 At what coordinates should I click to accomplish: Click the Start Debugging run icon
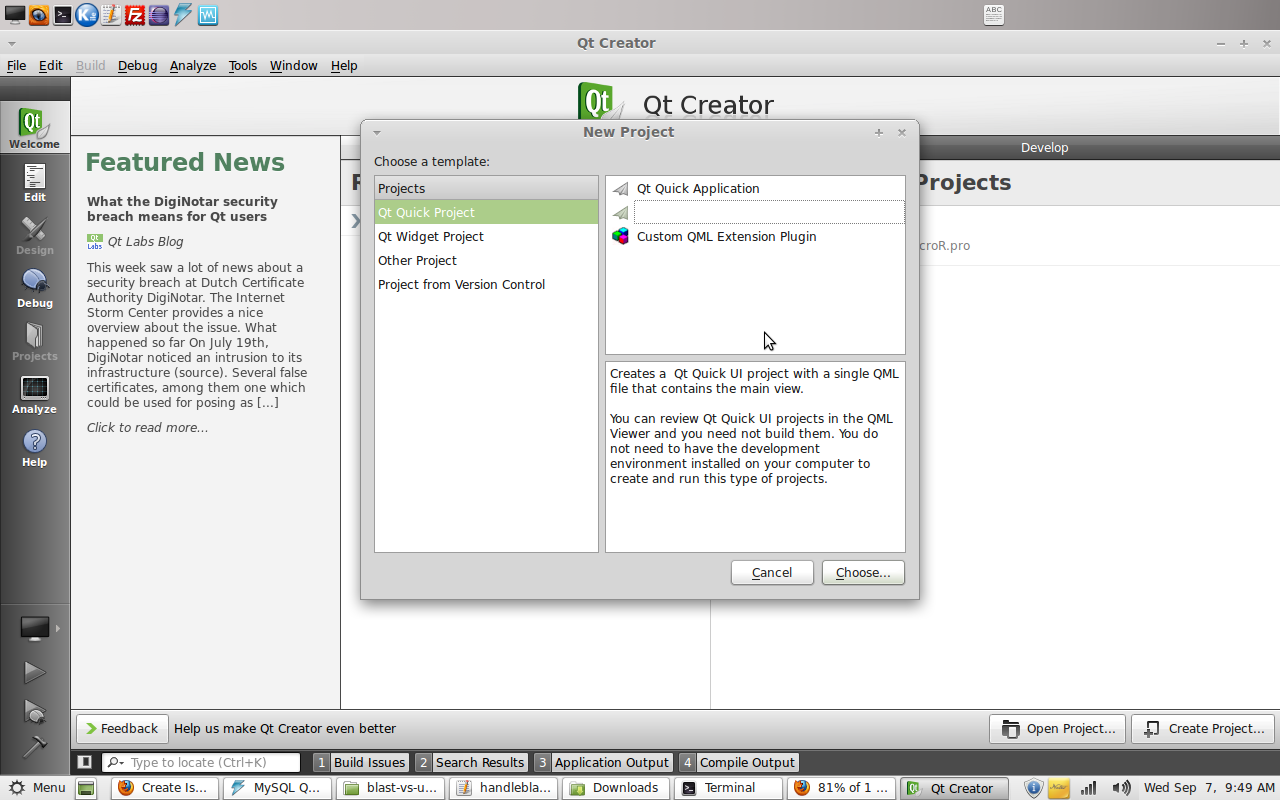pyautogui.click(x=35, y=711)
